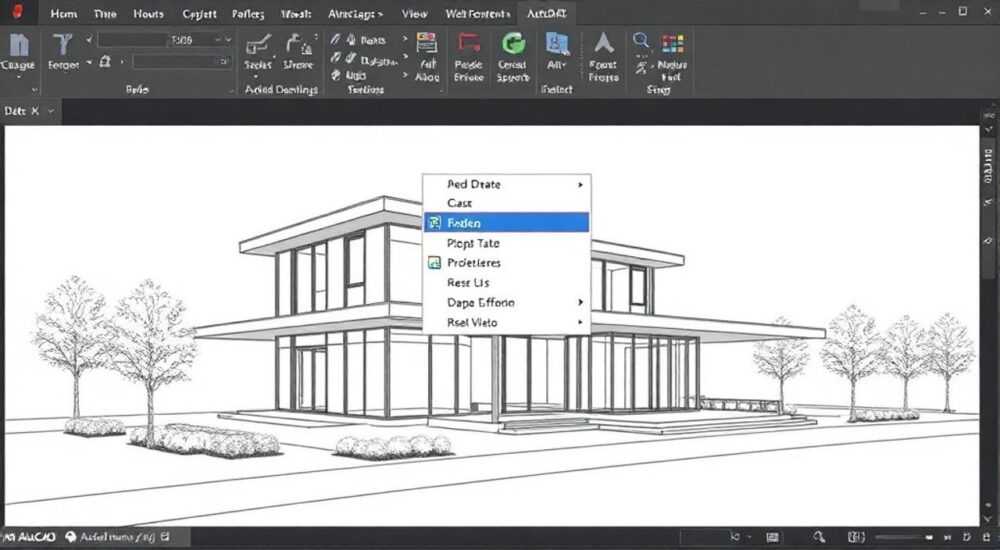Click the Sedes tool icon in ribbon
The height and width of the screenshot is (550, 1000).
tap(258, 44)
